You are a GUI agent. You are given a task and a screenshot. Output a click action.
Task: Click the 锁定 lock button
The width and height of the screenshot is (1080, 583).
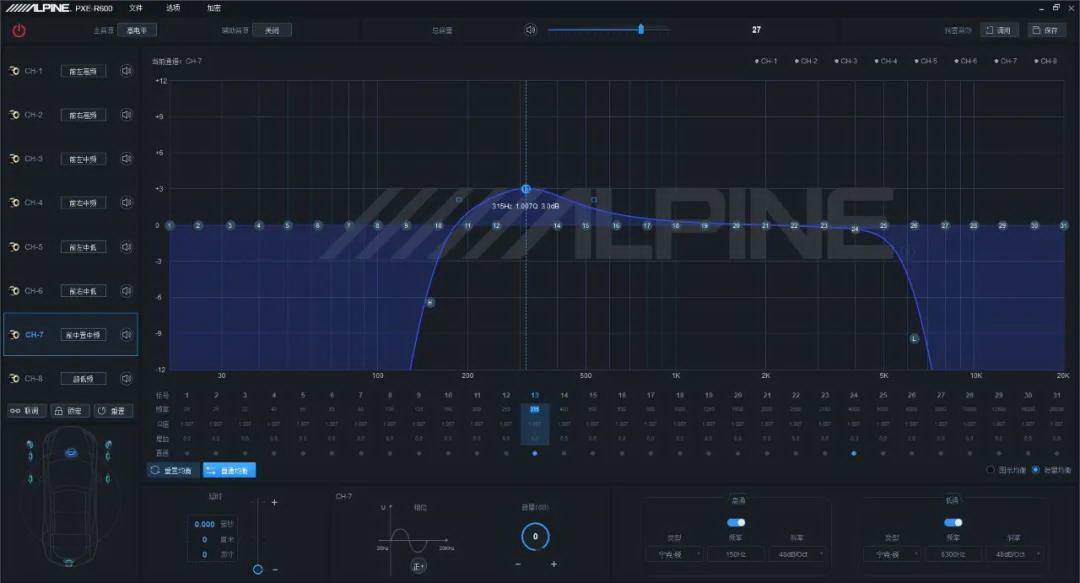coord(69,411)
